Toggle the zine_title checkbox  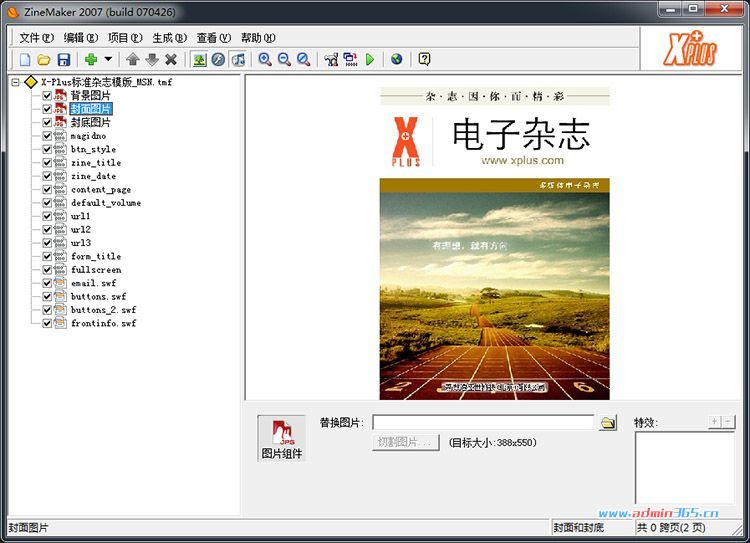47,163
